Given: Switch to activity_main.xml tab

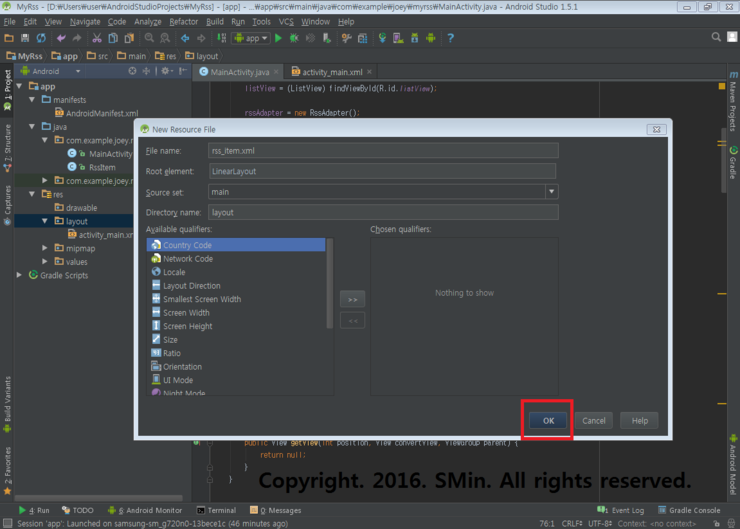Looking at the screenshot, I should [x=332, y=72].
